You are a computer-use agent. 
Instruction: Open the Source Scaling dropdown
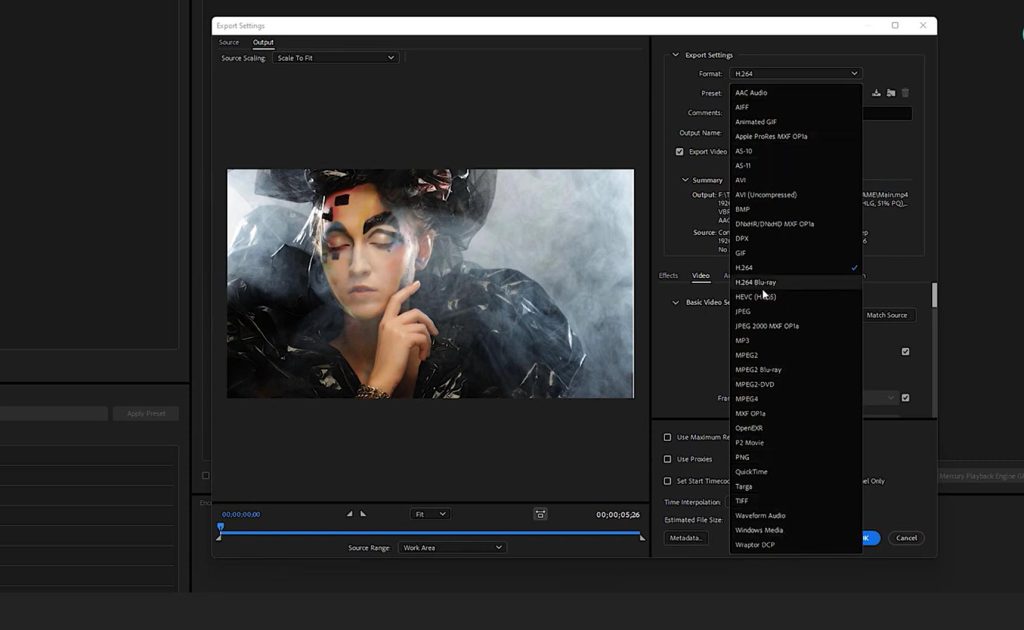[x=335, y=57]
